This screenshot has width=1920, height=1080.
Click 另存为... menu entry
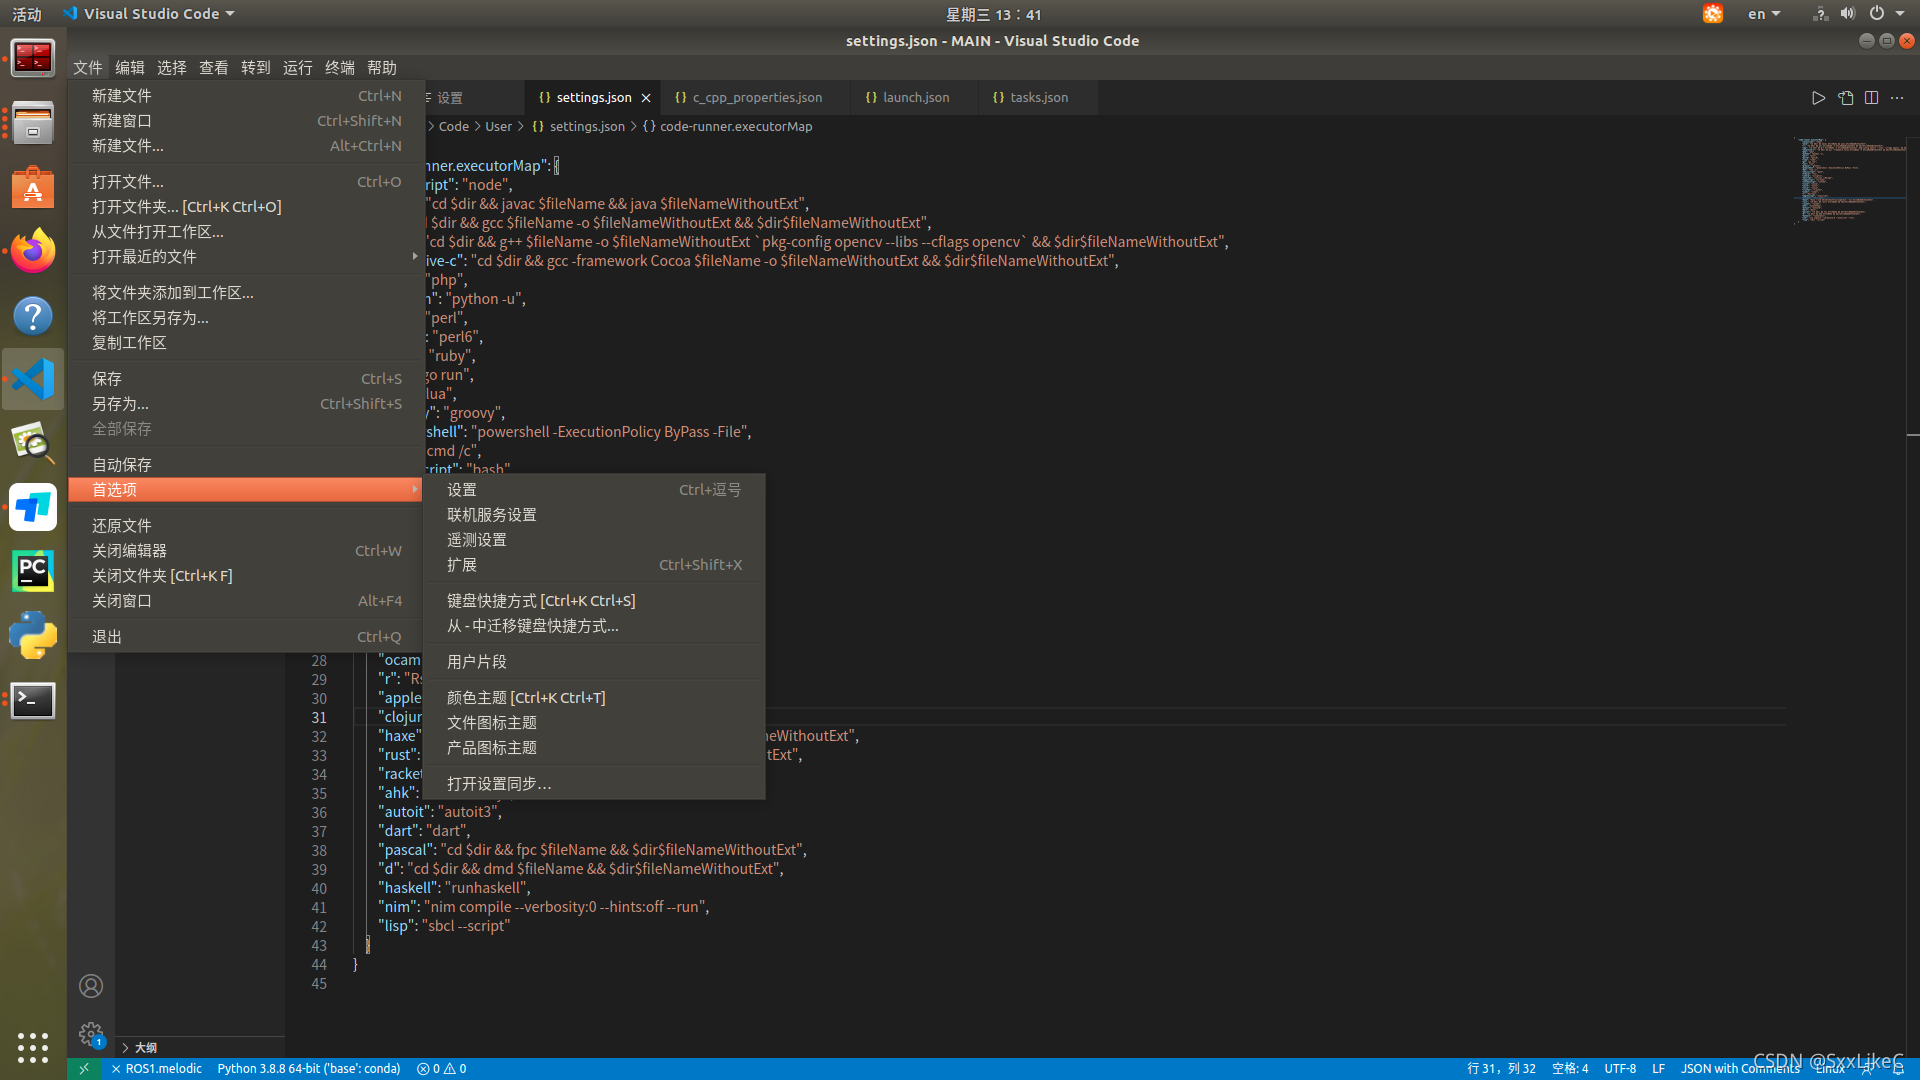[x=246, y=404]
